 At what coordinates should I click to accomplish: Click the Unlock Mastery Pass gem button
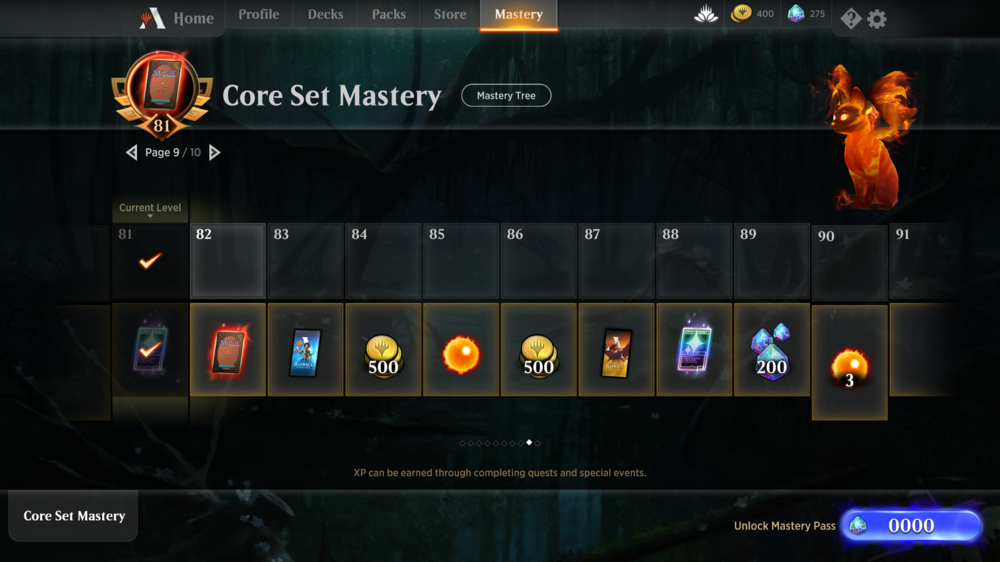pos(911,526)
